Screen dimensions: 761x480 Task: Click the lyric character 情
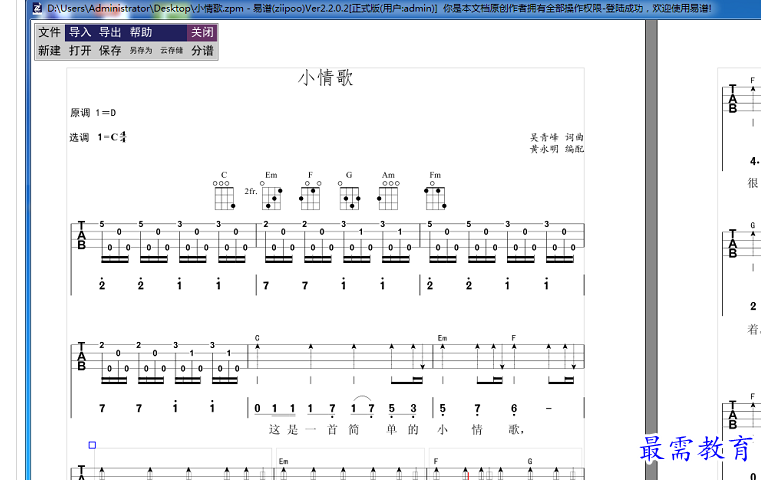click(x=477, y=430)
